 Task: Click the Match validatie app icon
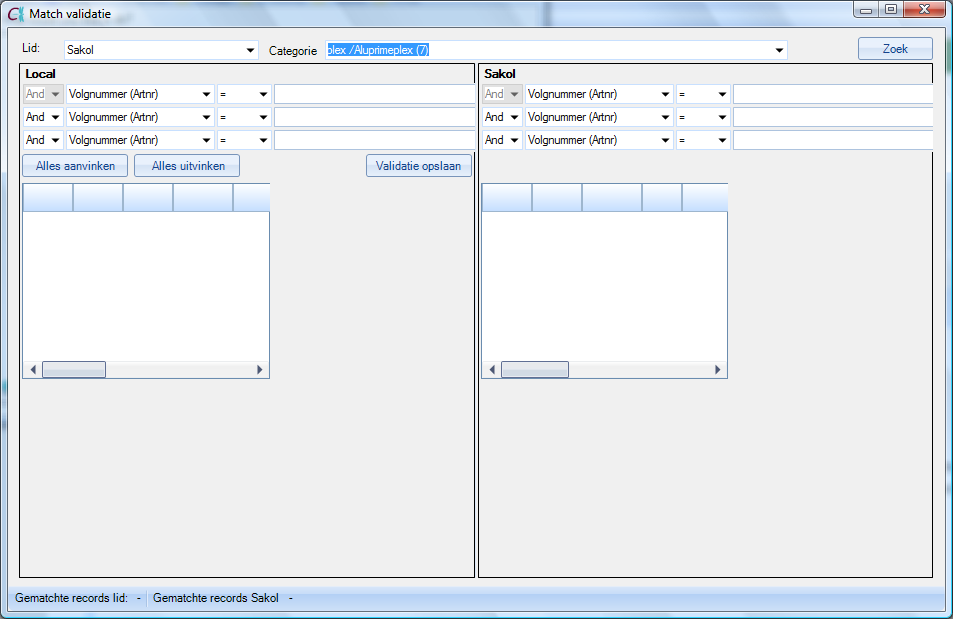16,13
